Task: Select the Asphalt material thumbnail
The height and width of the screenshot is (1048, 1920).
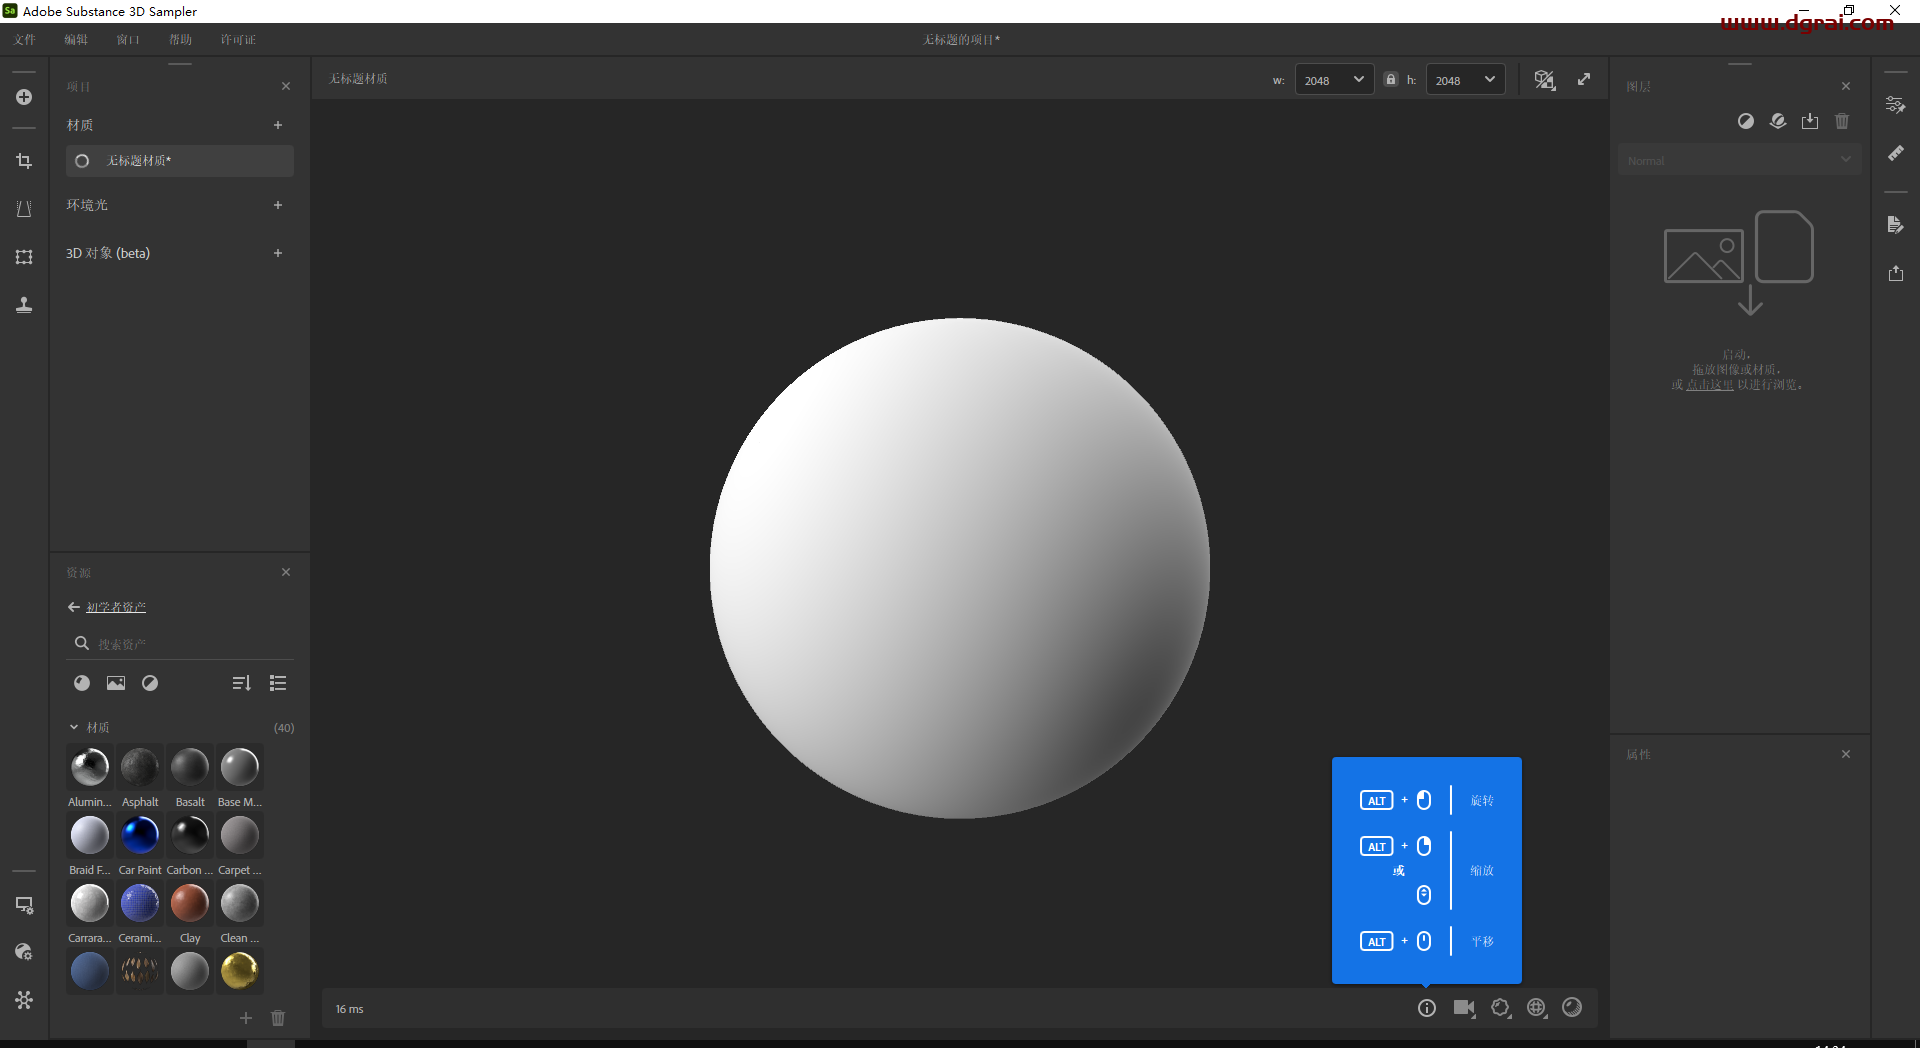Action: click(x=140, y=768)
